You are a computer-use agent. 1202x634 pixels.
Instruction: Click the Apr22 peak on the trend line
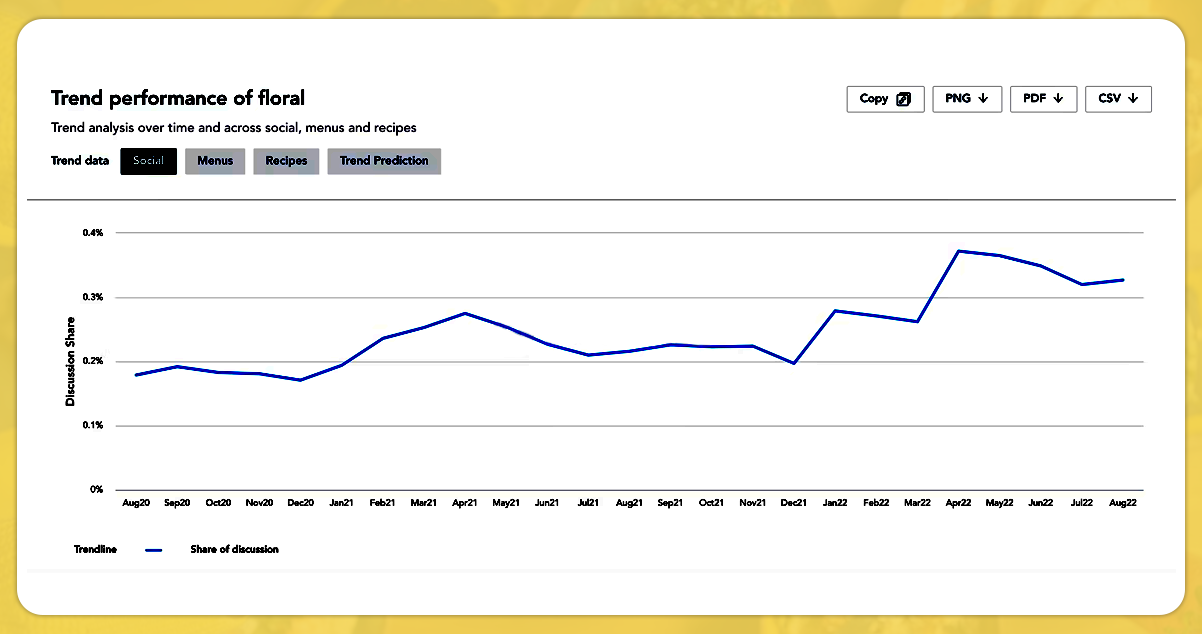pyautogui.click(x=959, y=251)
